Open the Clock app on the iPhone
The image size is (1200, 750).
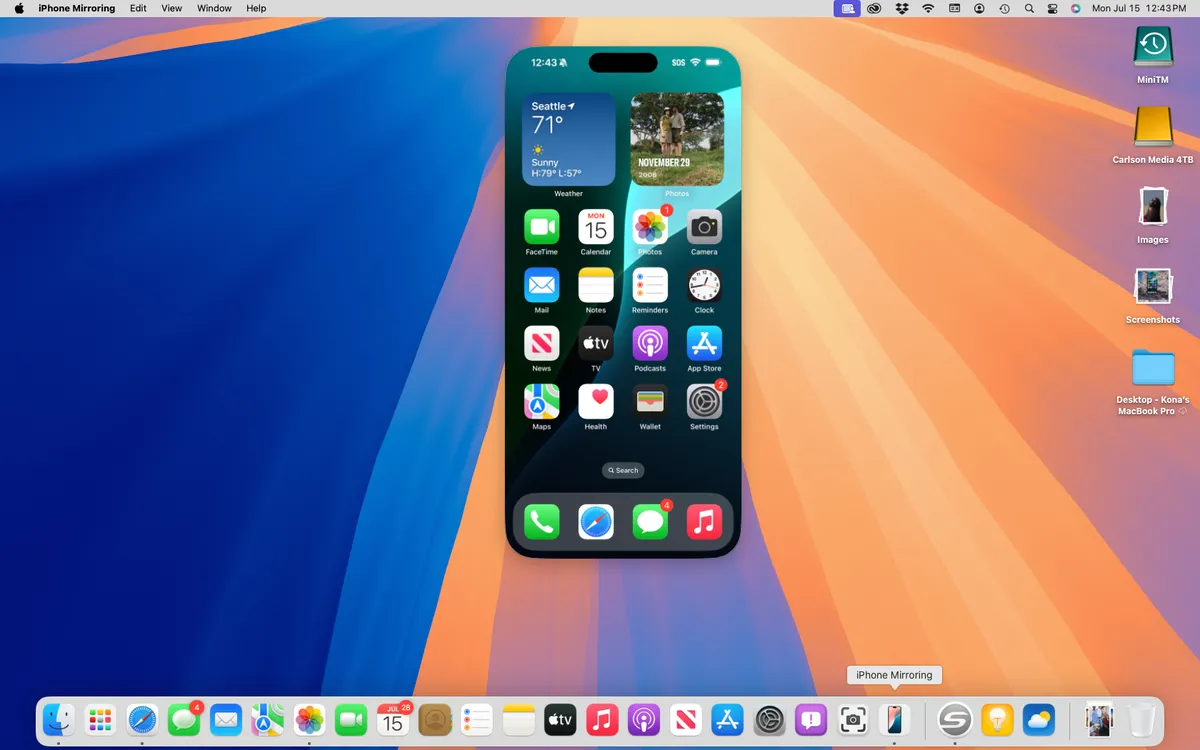704,285
